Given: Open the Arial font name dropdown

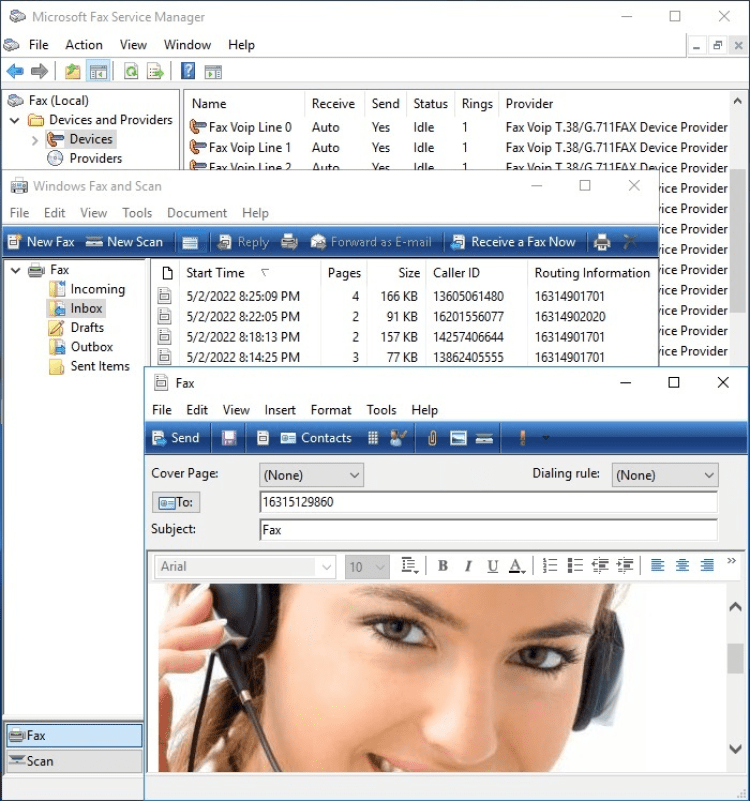Looking at the screenshot, I should click(x=326, y=567).
